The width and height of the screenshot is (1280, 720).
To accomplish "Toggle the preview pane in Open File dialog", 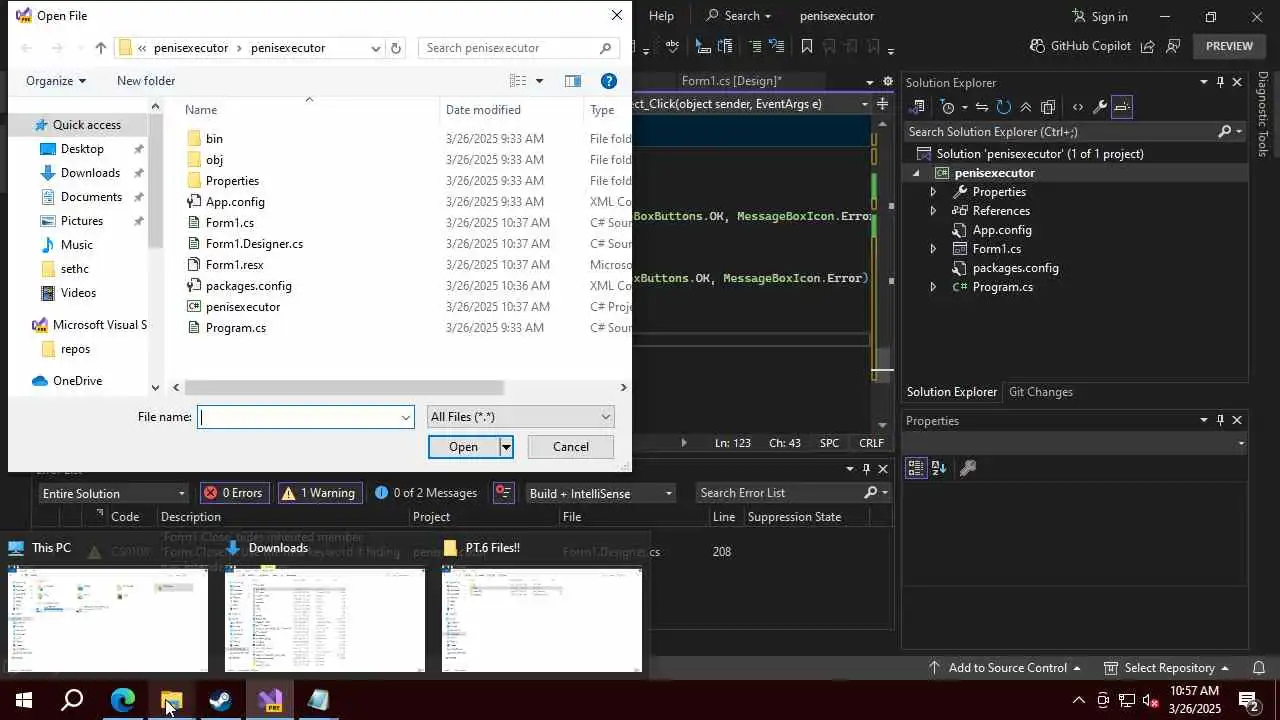I will [573, 81].
